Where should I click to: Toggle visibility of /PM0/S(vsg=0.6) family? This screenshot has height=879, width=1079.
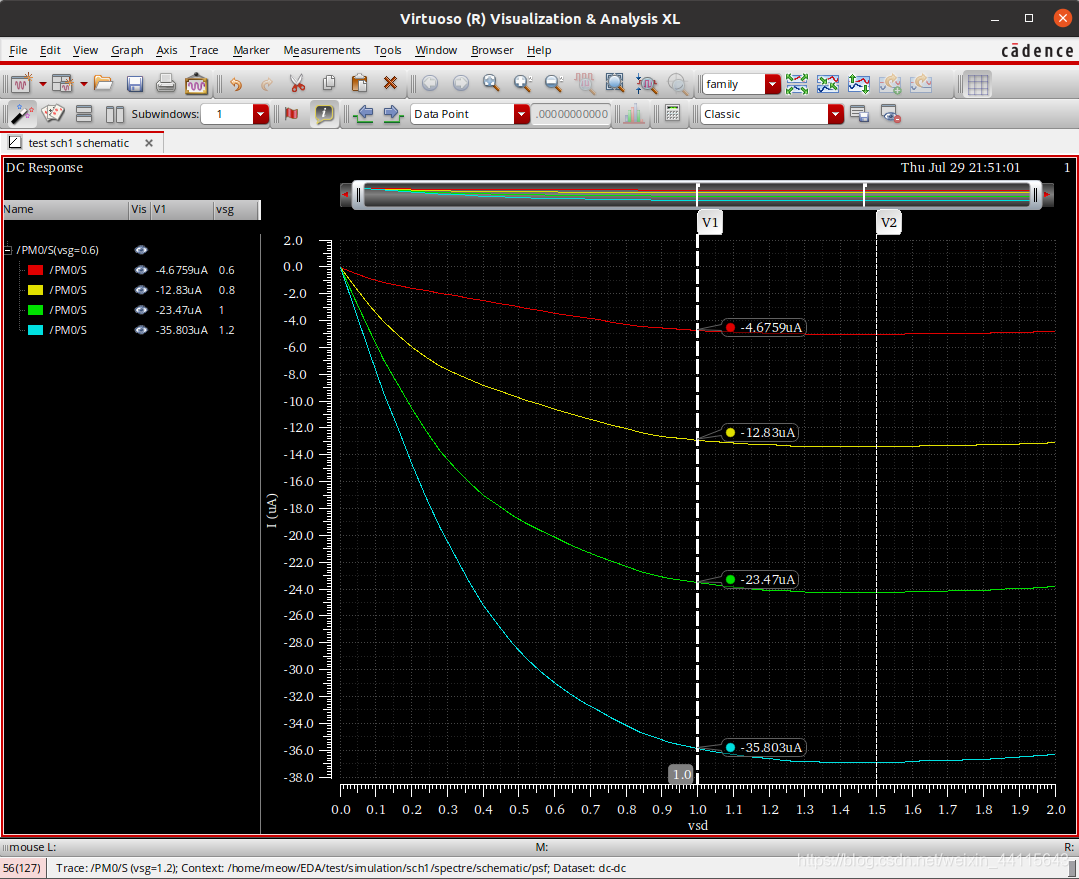pyautogui.click(x=141, y=250)
